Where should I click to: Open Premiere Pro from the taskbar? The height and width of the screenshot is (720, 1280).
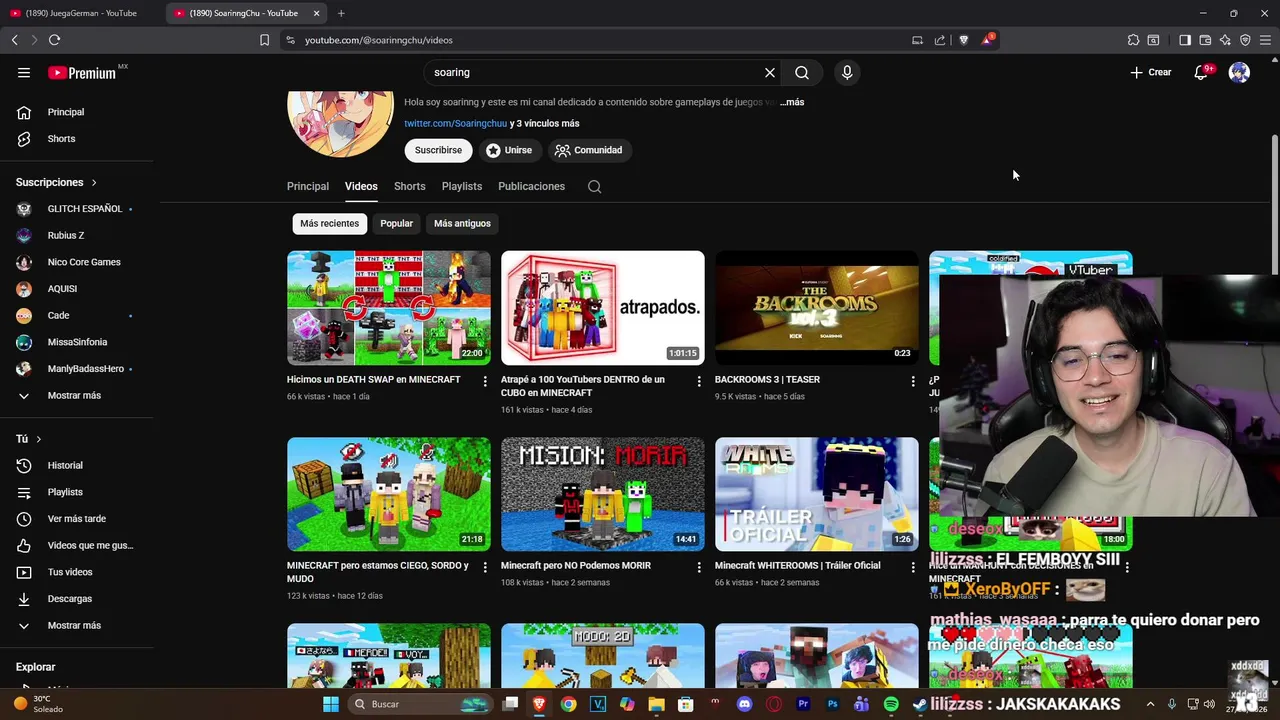[803, 704]
